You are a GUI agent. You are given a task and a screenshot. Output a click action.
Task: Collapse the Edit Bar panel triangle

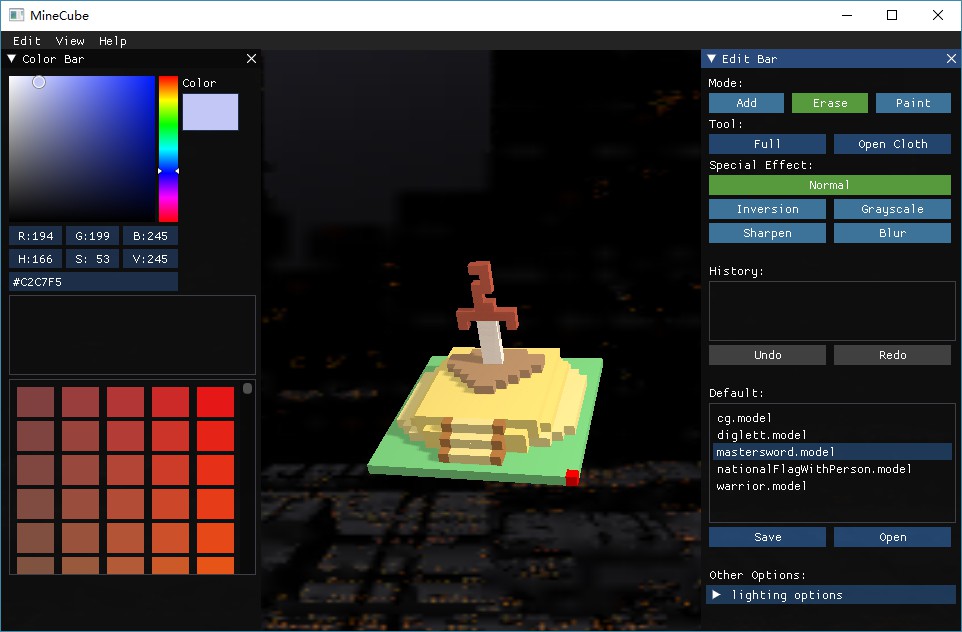[712, 59]
